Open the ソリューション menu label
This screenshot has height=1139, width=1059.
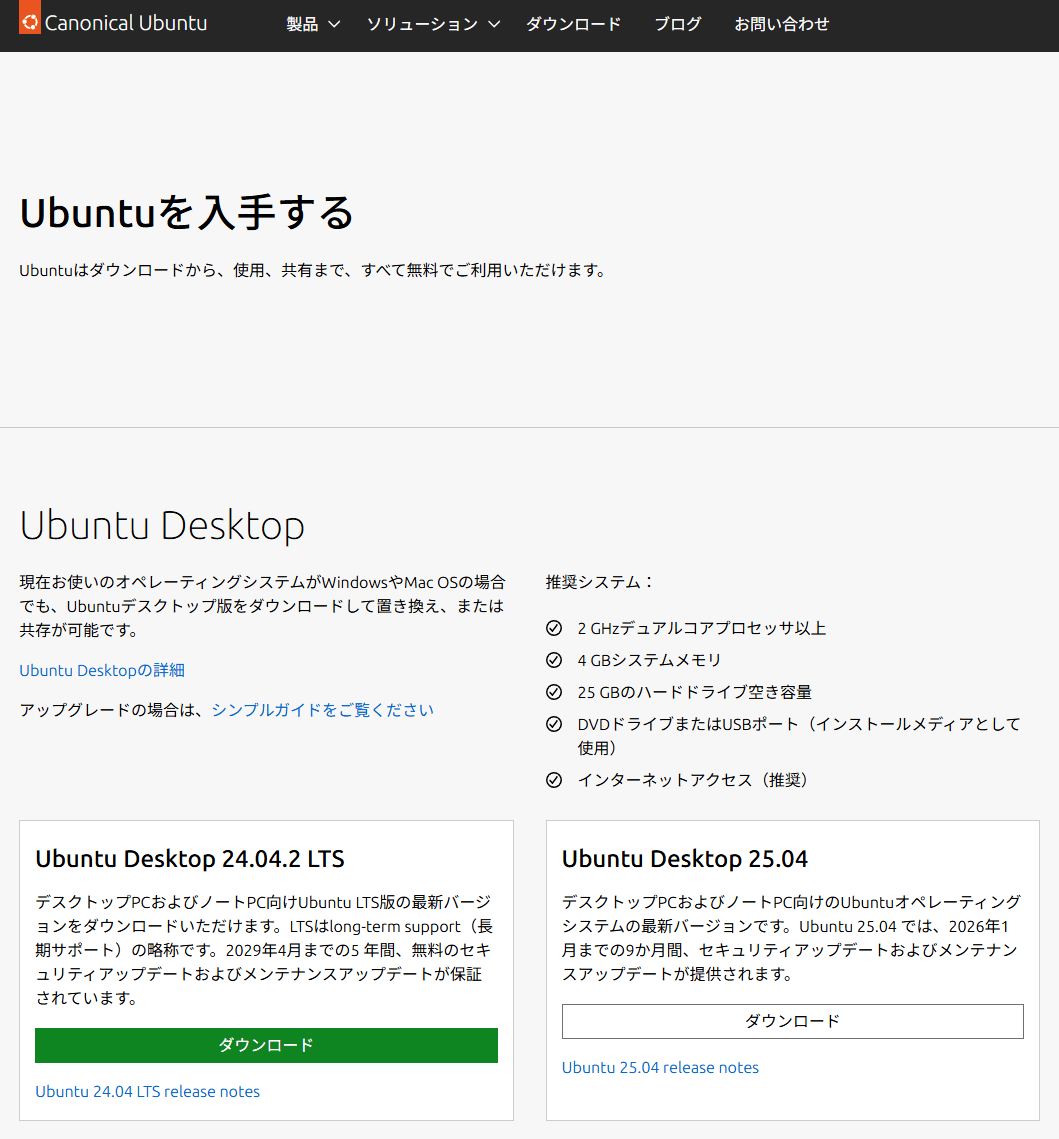pos(422,24)
